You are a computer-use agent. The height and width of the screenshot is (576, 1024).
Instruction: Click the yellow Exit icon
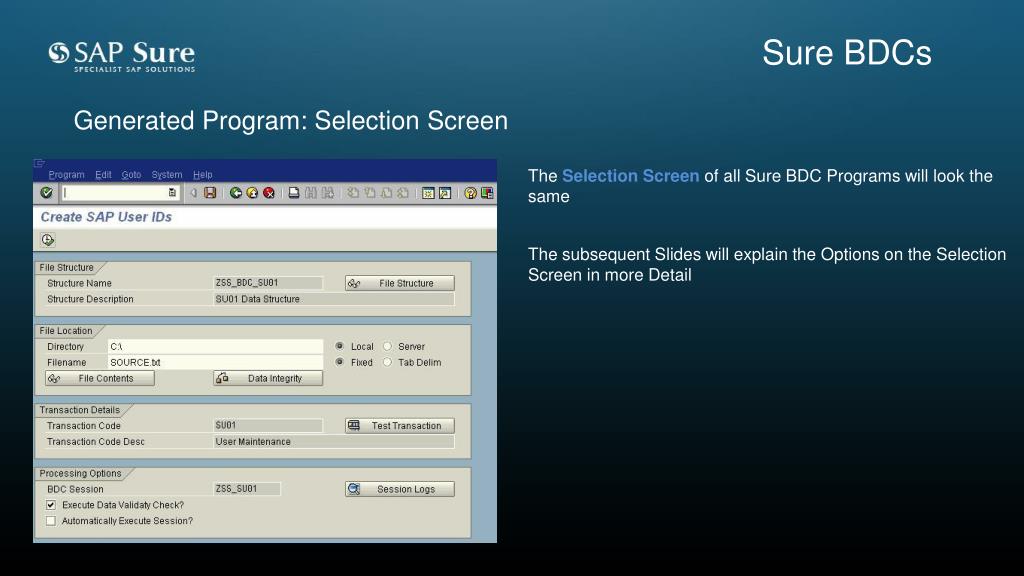pos(252,193)
